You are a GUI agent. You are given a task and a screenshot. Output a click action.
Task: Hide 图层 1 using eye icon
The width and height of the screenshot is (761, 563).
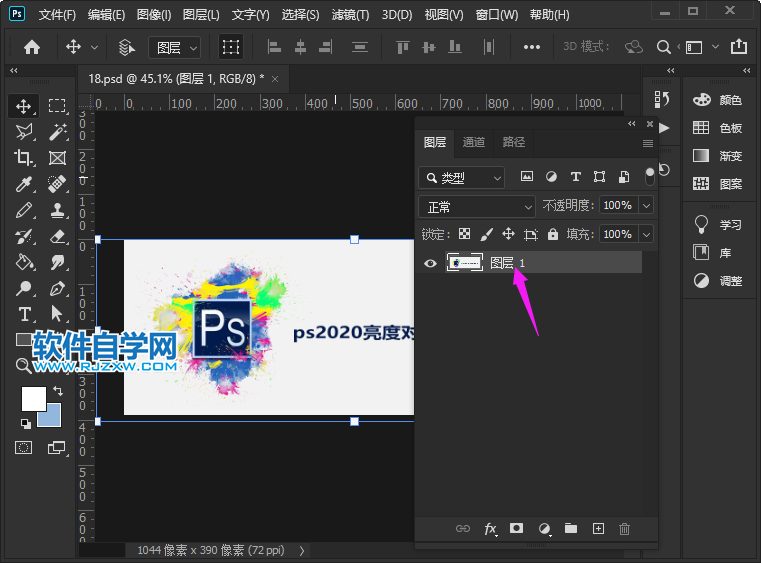click(x=430, y=263)
